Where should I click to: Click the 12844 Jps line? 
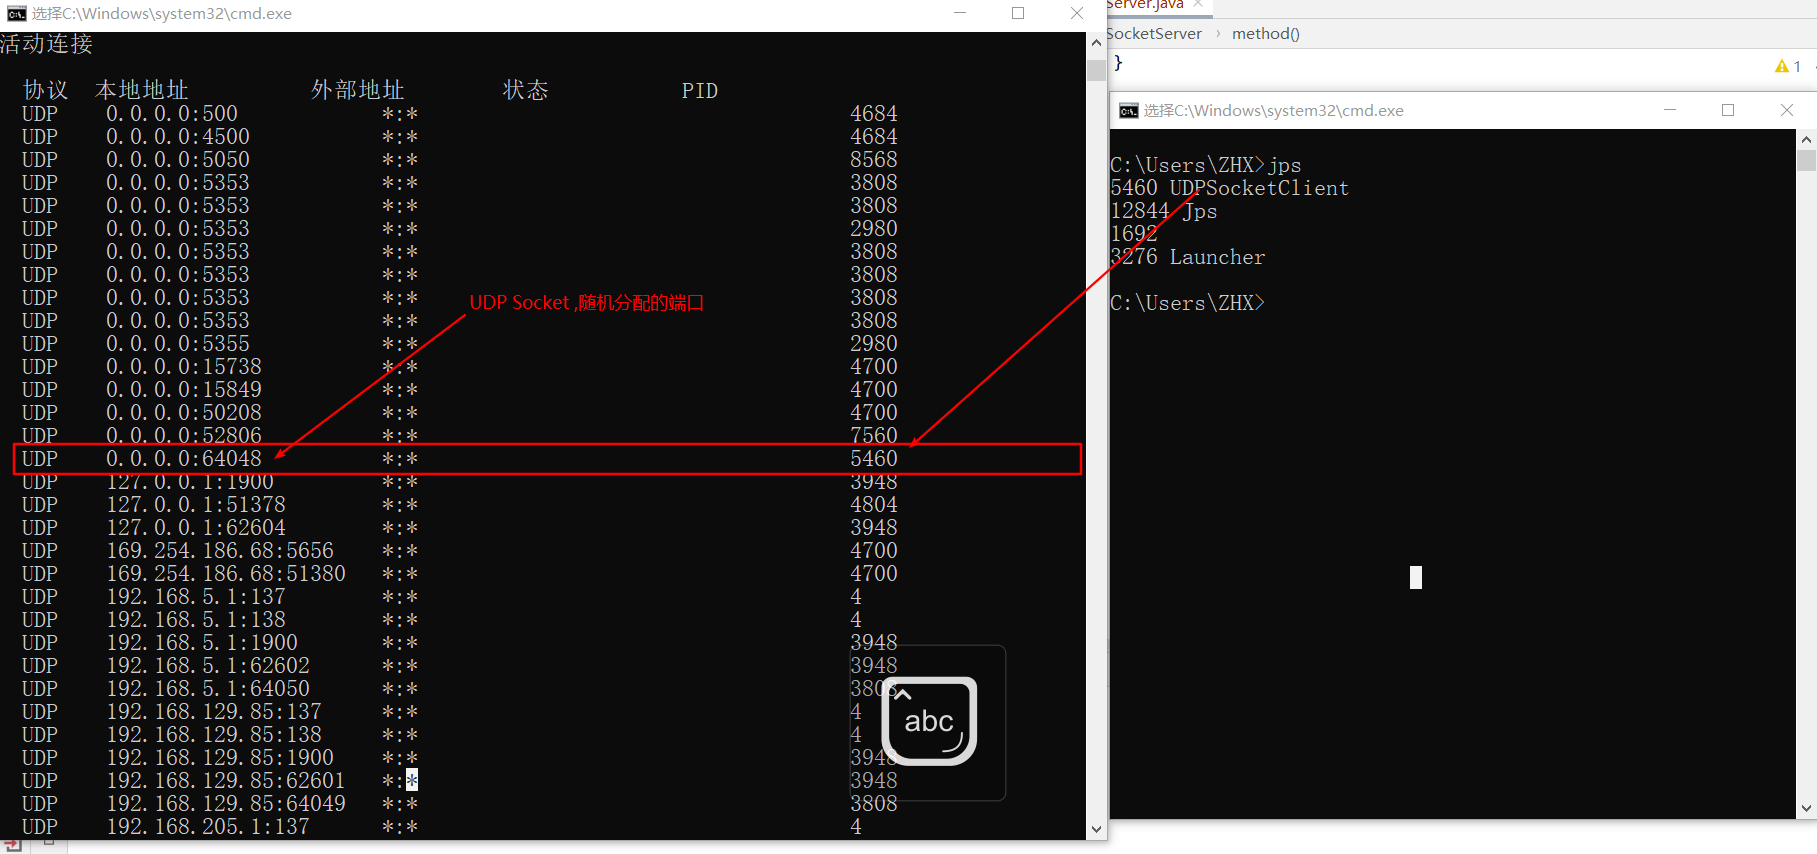click(x=1164, y=211)
